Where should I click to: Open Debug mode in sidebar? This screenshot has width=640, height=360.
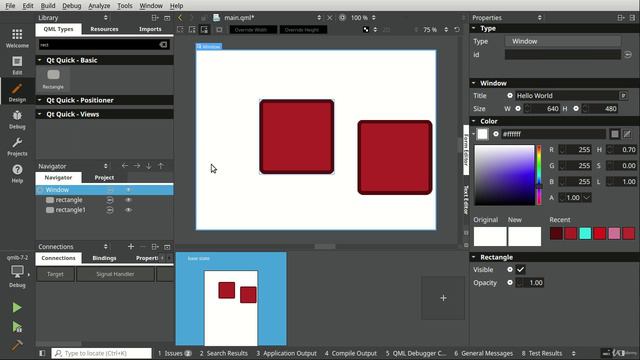tap(17, 120)
